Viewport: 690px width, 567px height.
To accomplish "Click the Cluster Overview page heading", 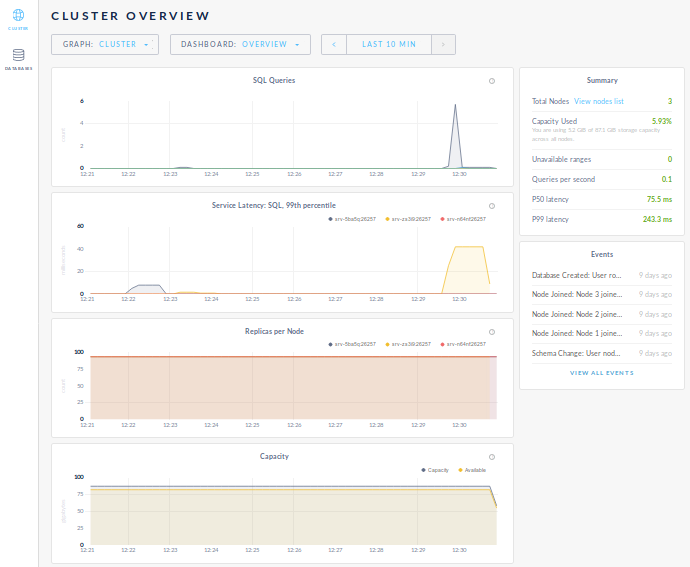I will click(x=130, y=16).
